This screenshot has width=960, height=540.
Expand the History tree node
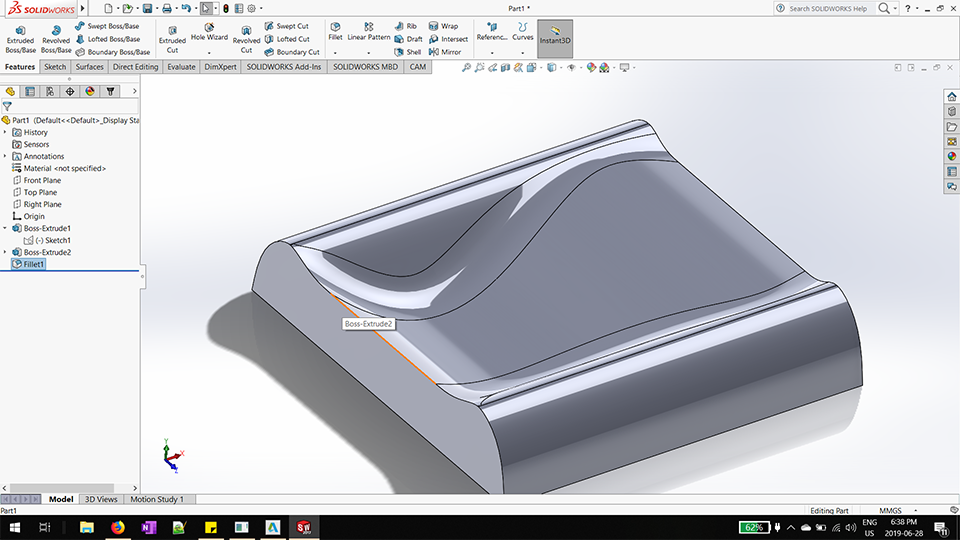click(5, 132)
